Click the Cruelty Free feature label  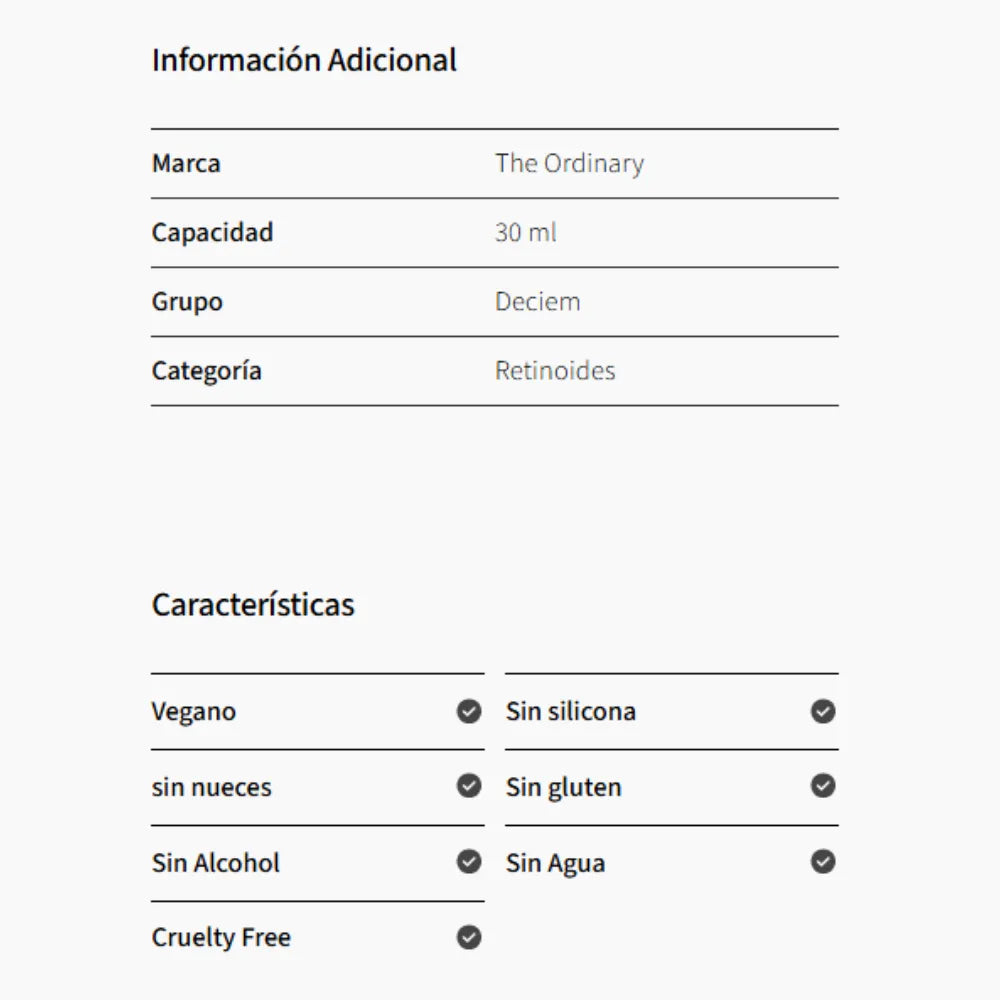(221, 938)
